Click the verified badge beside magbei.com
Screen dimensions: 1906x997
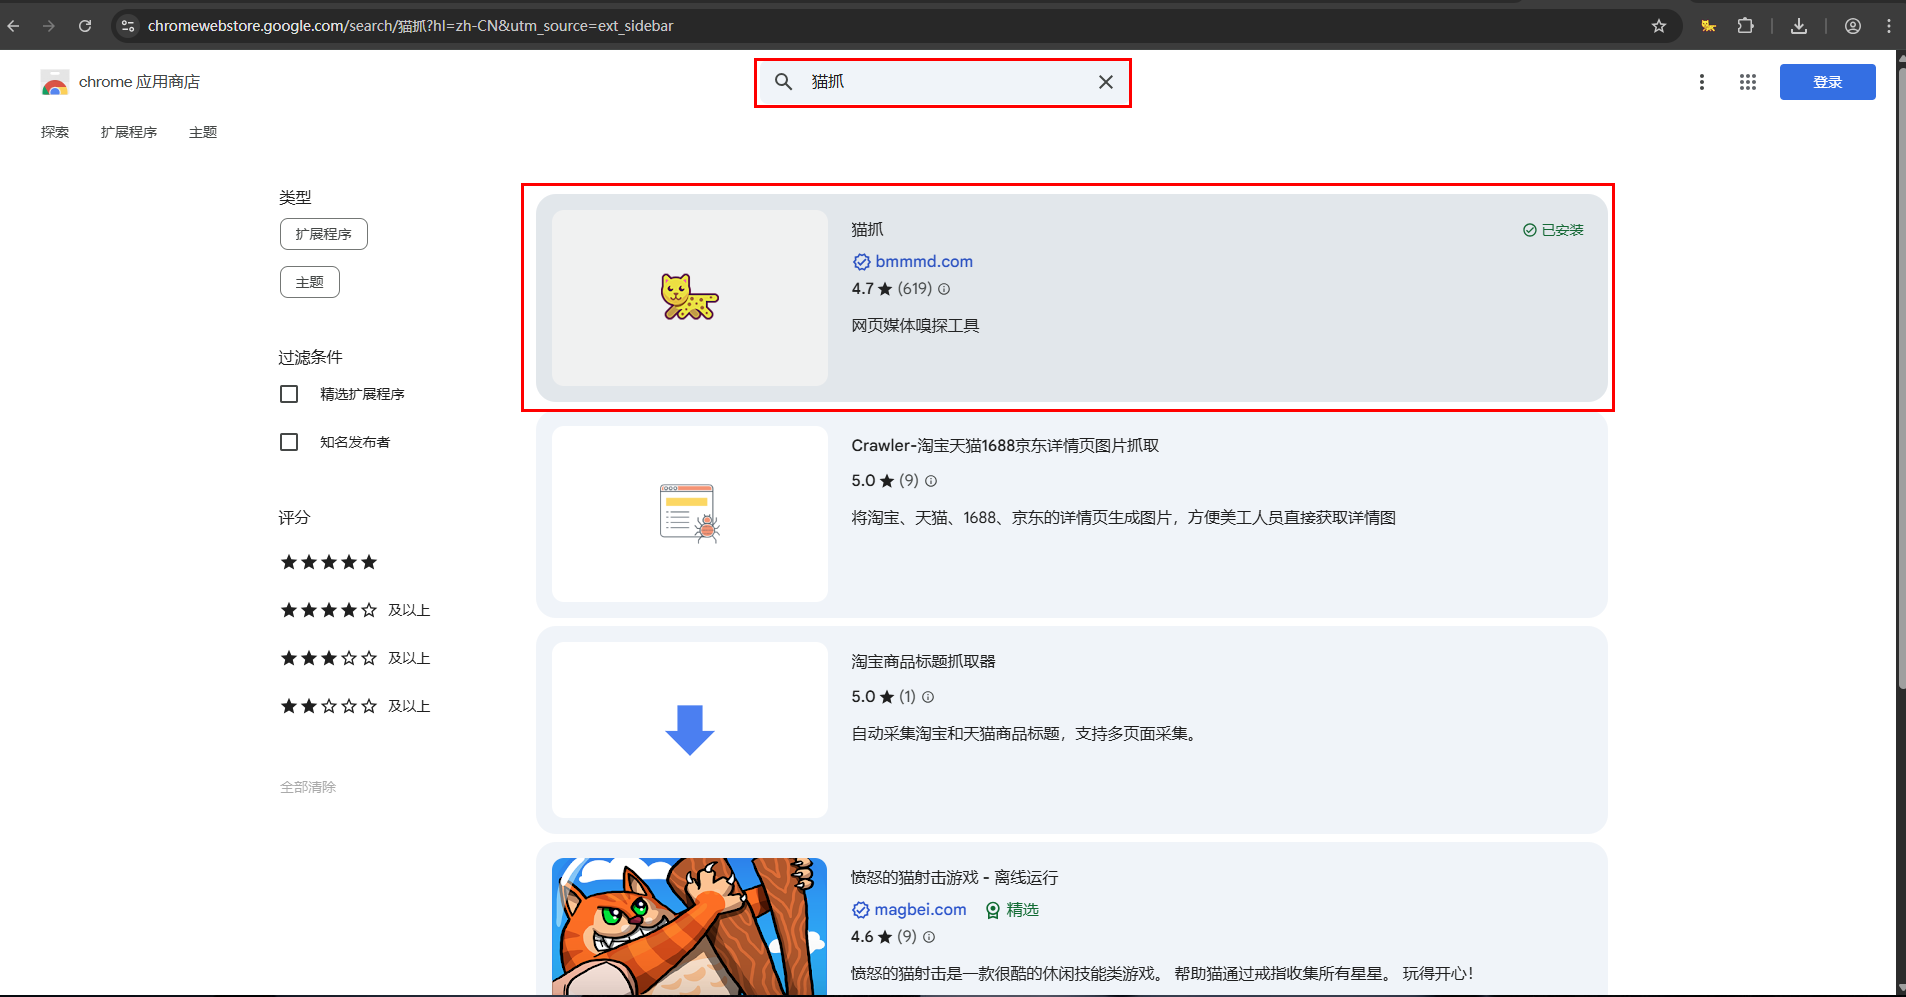point(860,910)
